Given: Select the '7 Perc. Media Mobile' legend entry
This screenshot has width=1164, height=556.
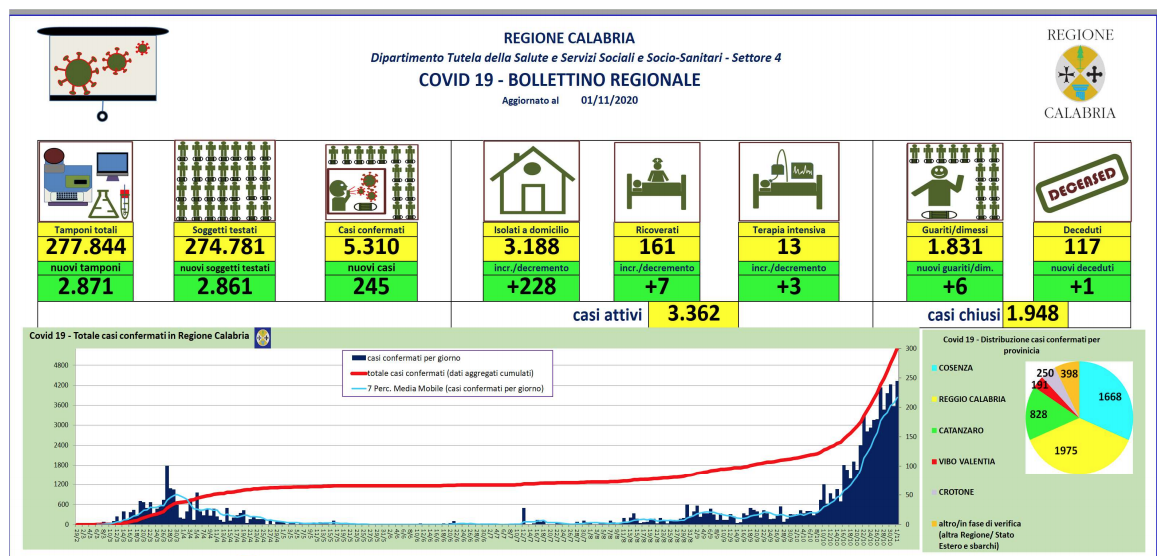Looking at the screenshot, I should (448, 388).
